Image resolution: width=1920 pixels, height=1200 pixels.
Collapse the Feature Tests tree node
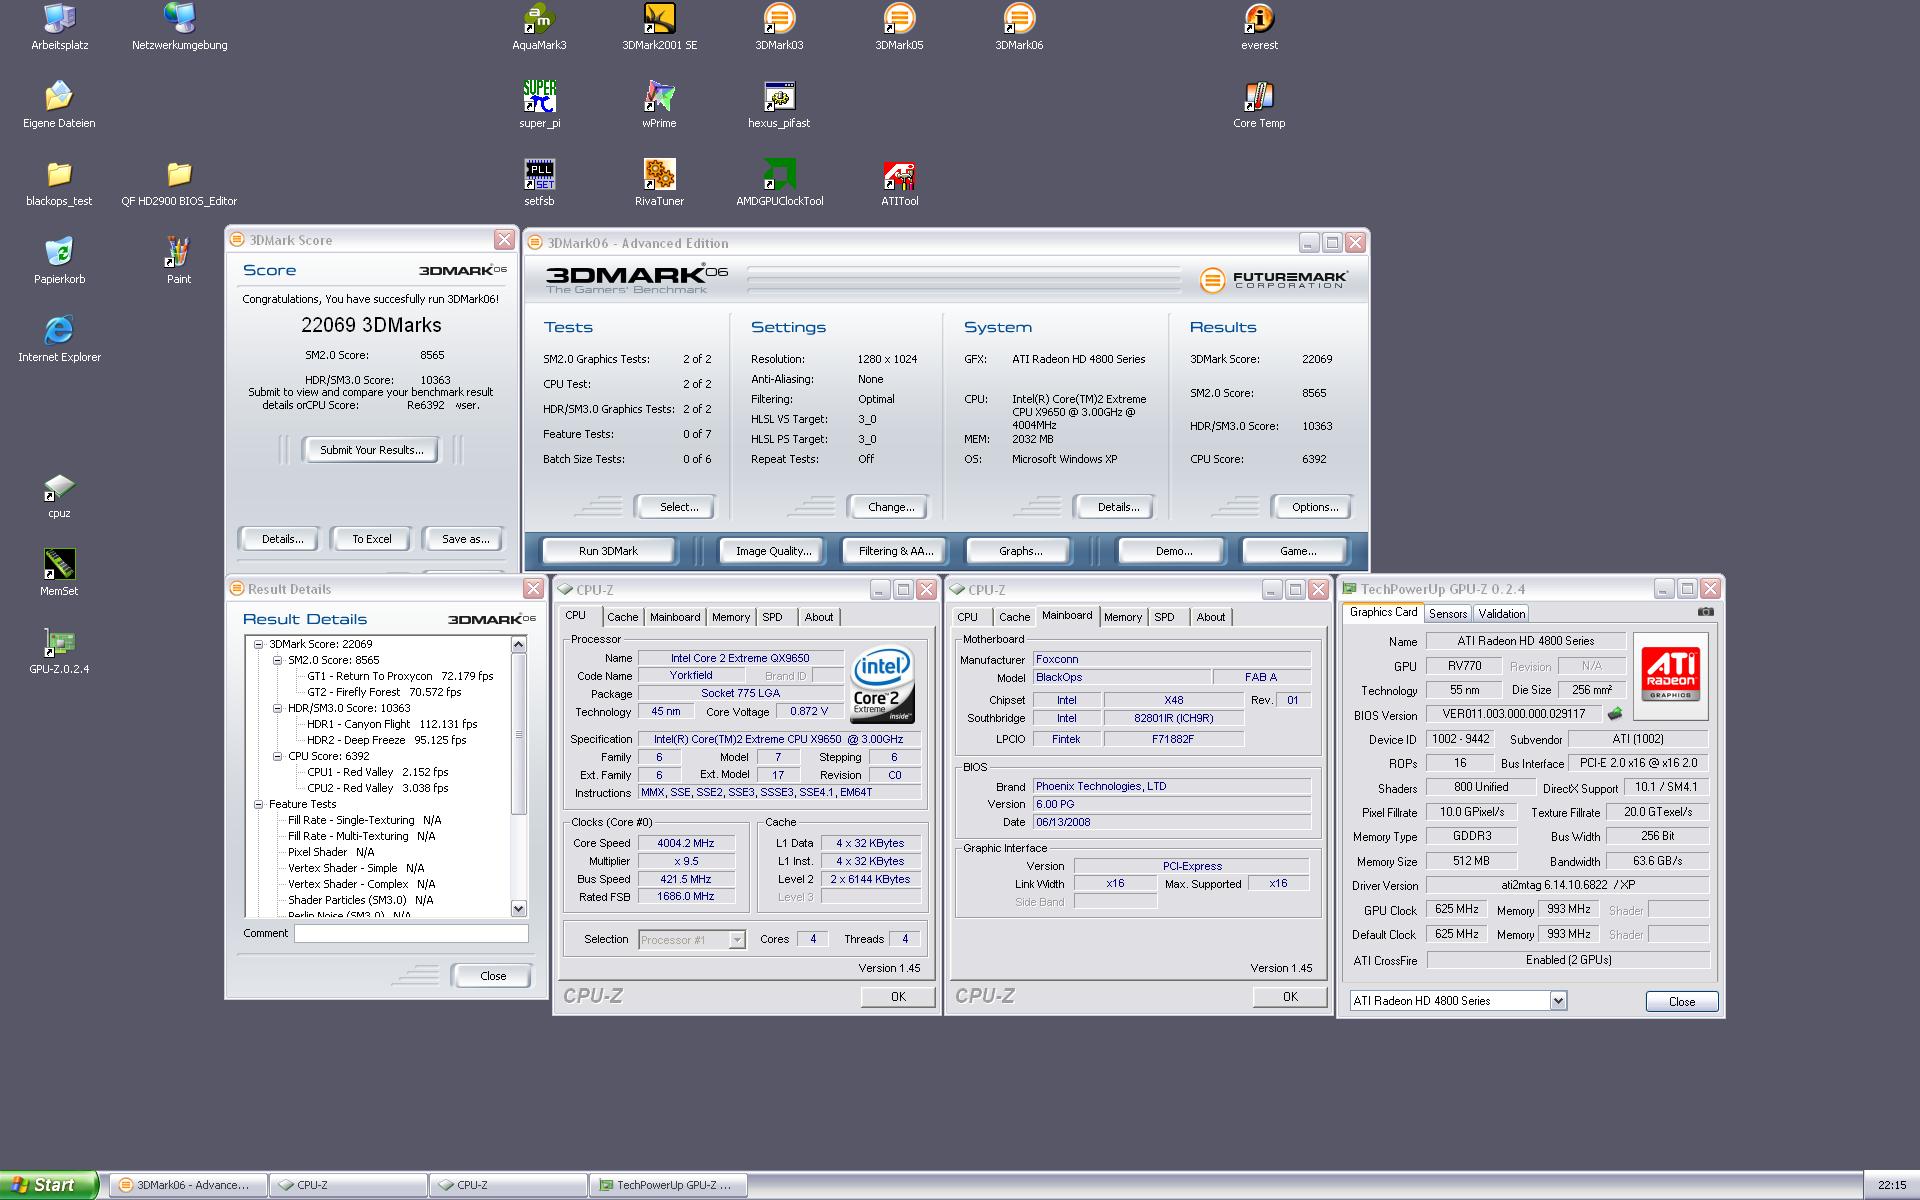(259, 804)
